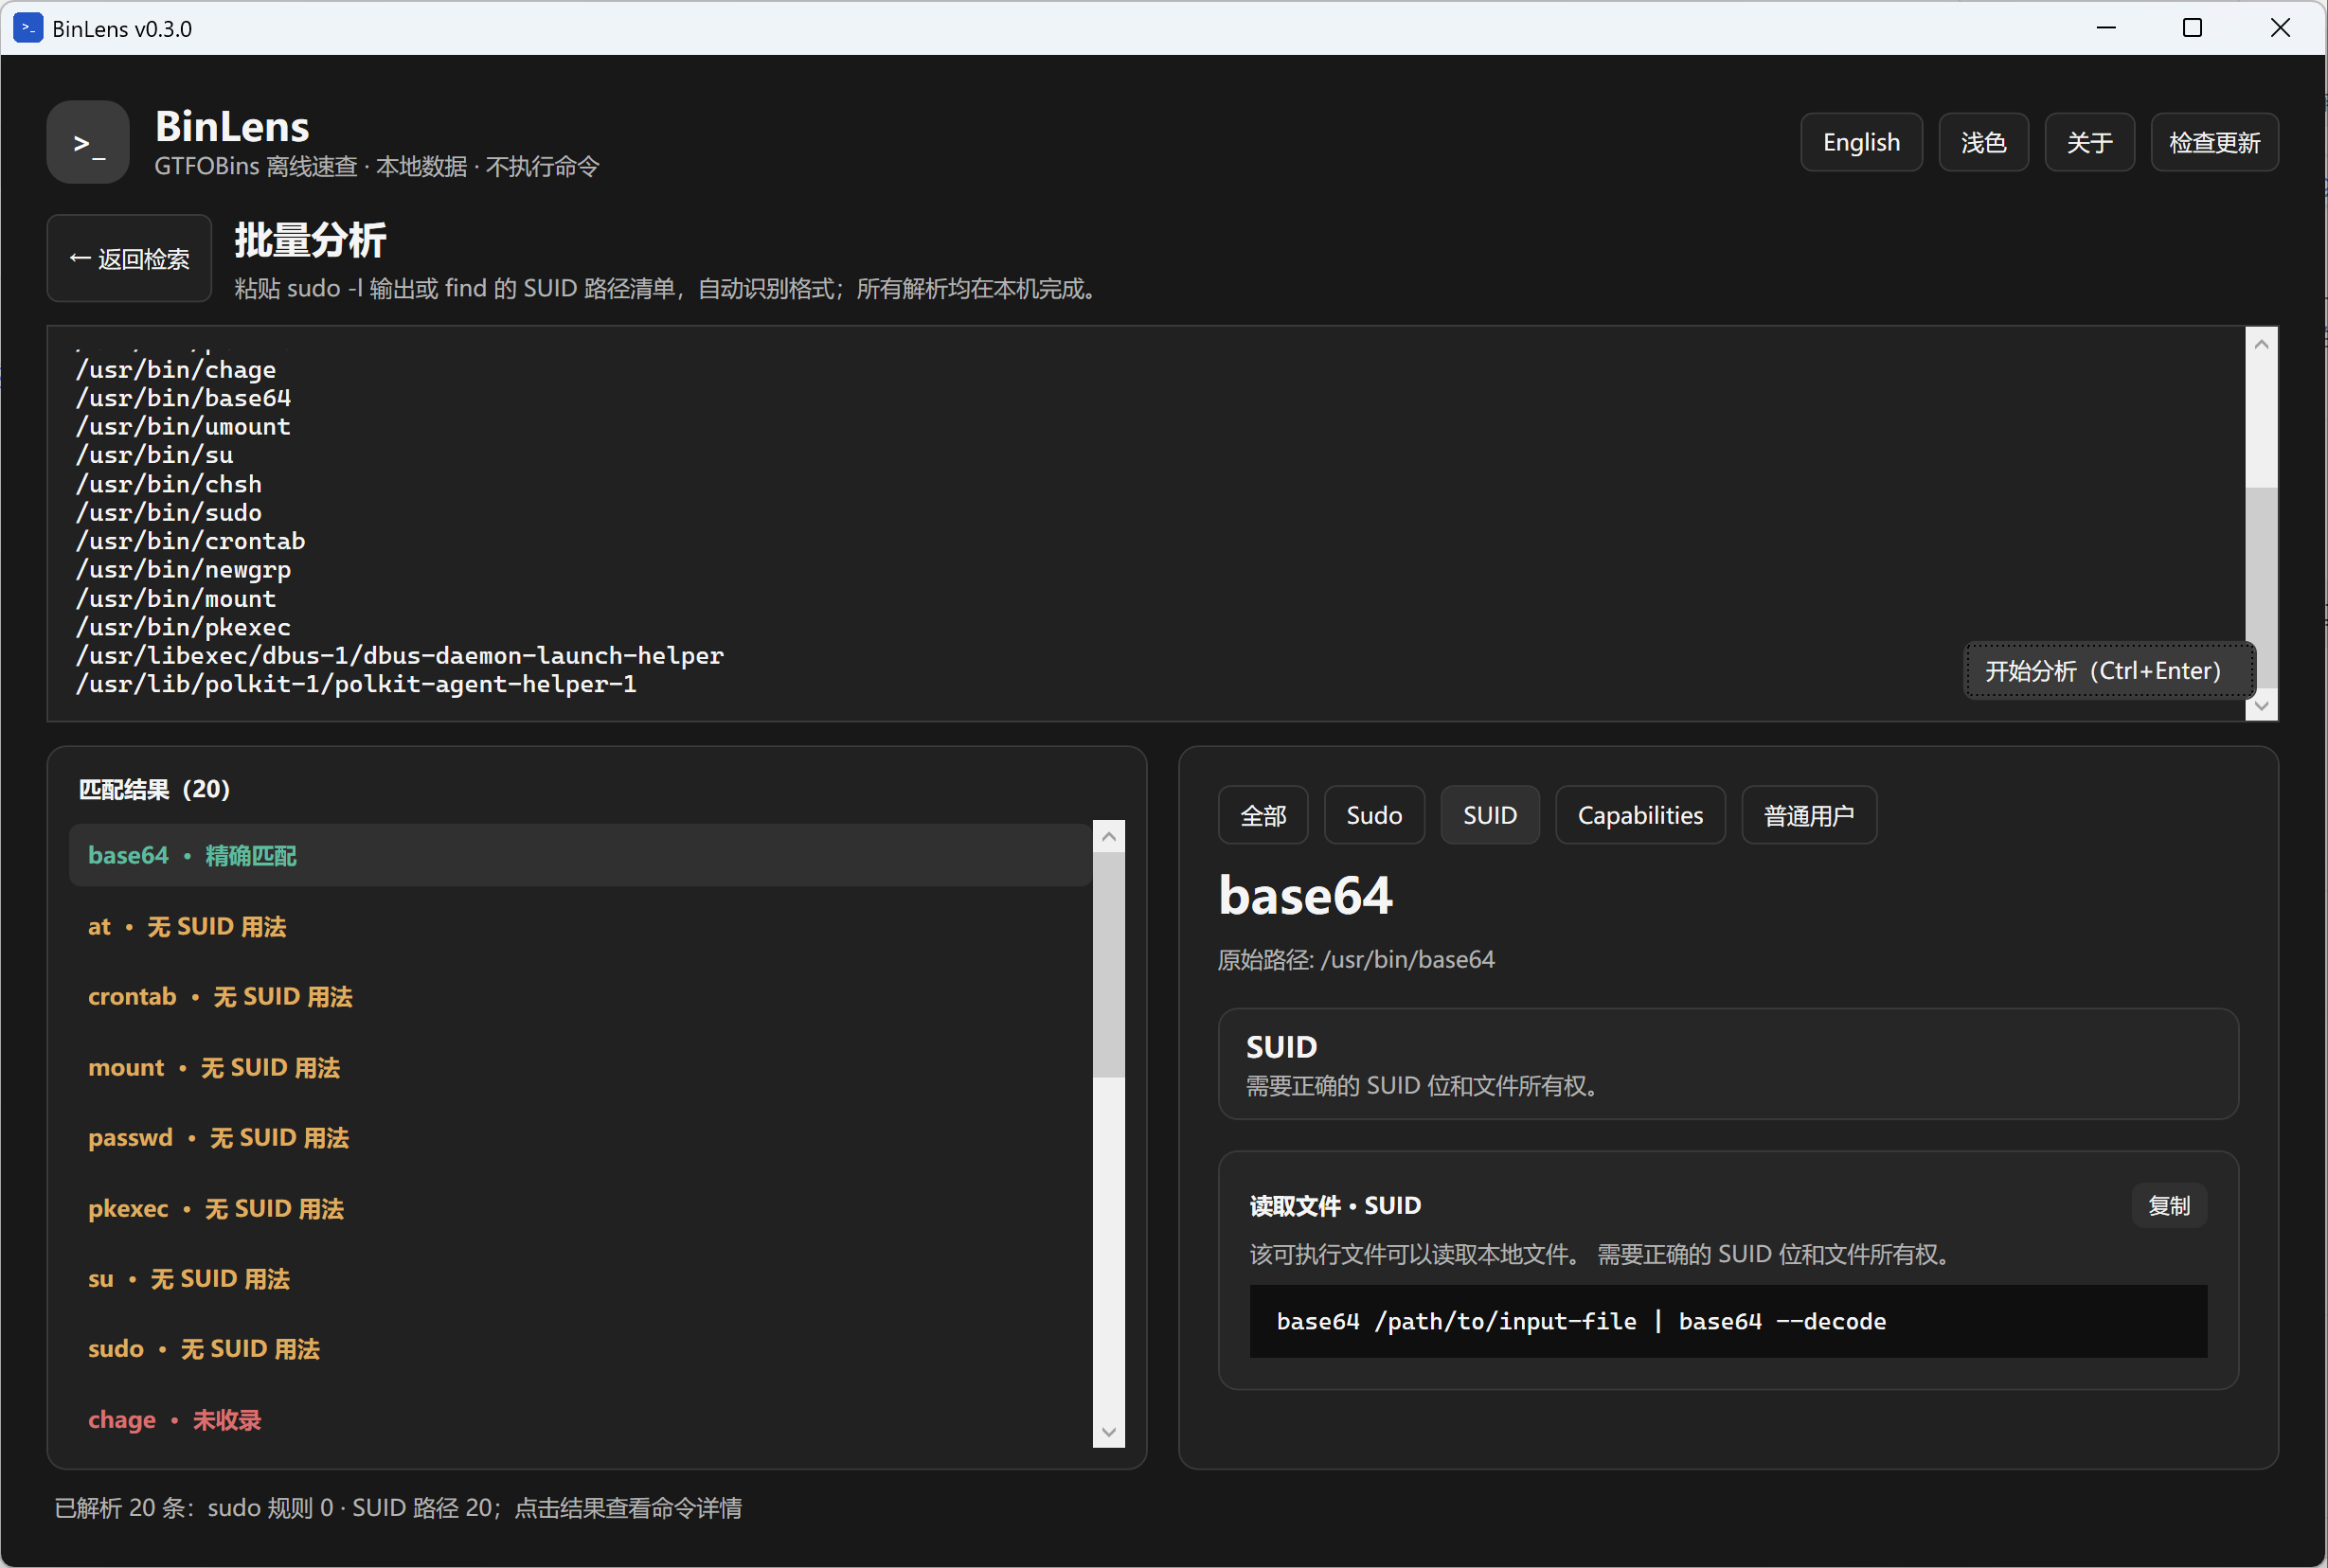Select the su result row
Viewport: 2328px width, 1568px height.
pos(580,1278)
